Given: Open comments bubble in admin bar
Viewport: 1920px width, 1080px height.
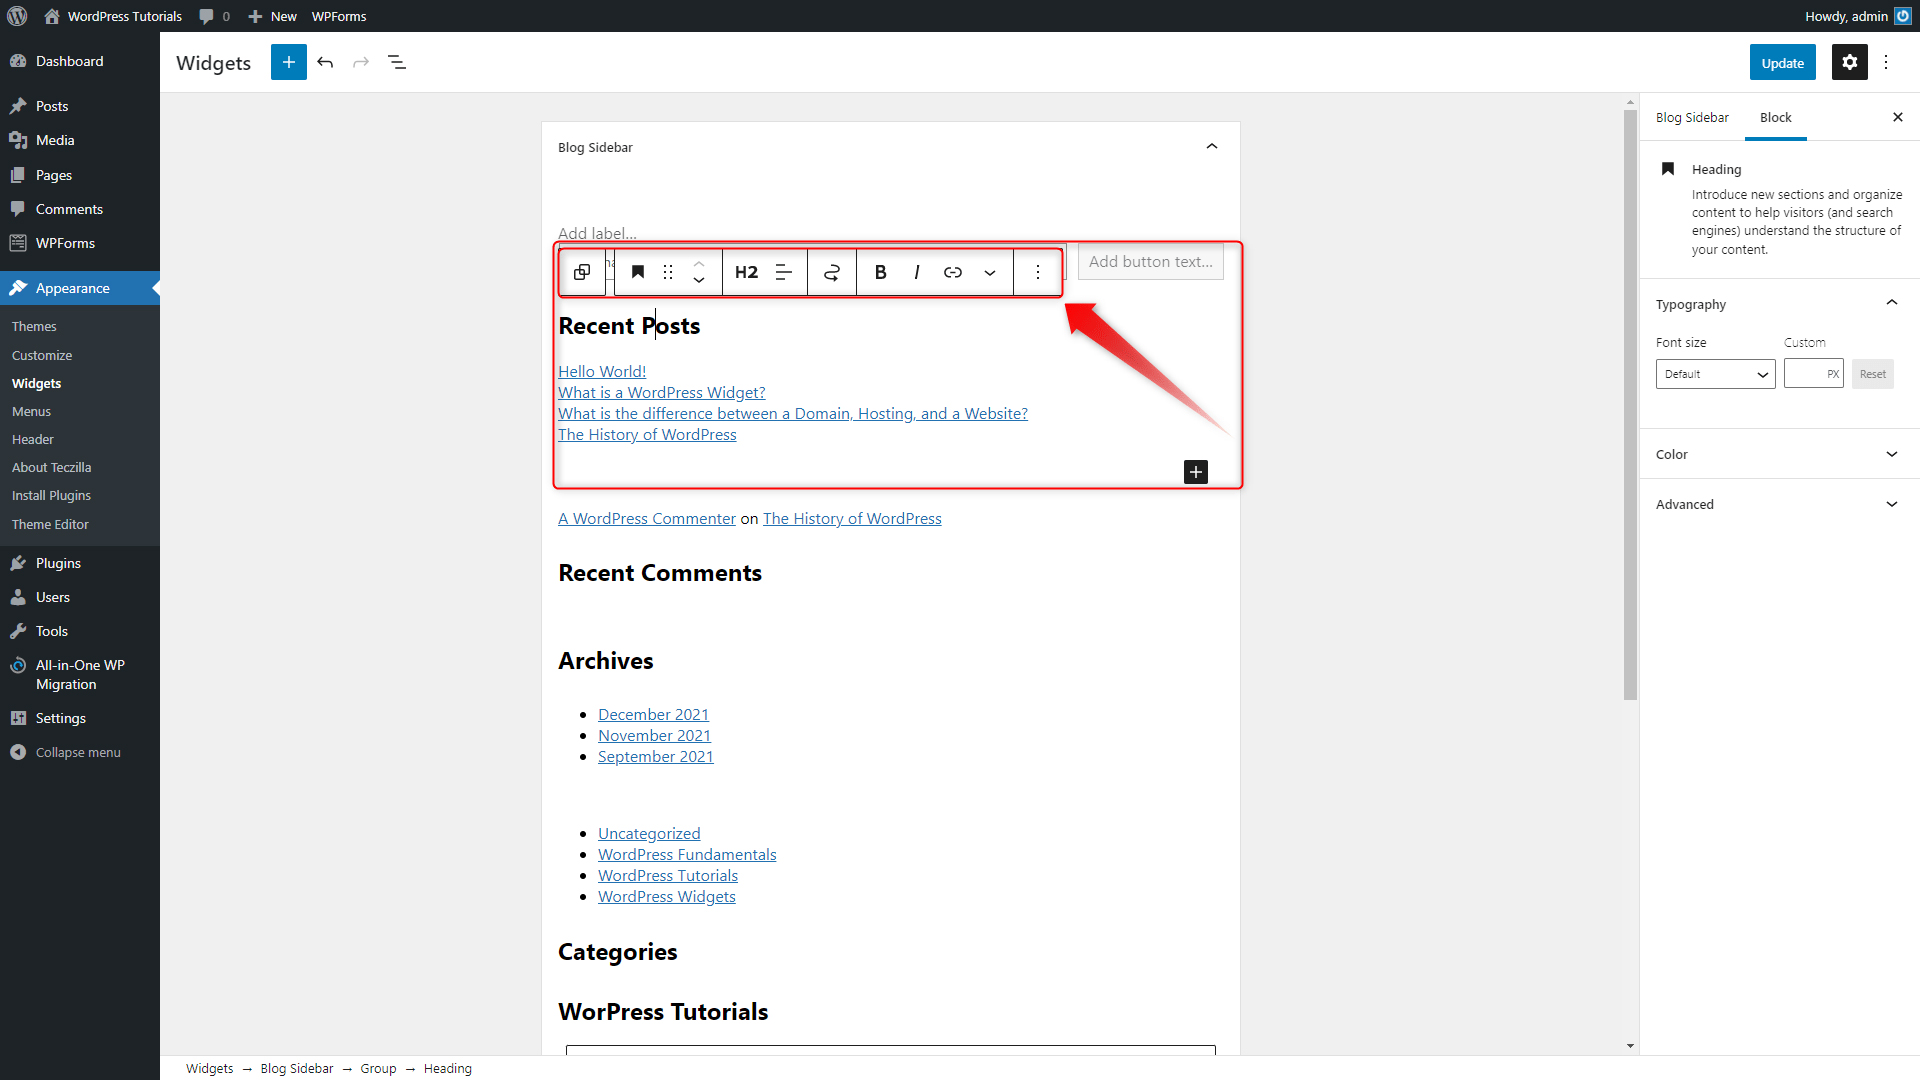Looking at the screenshot, I should (214, 16).
